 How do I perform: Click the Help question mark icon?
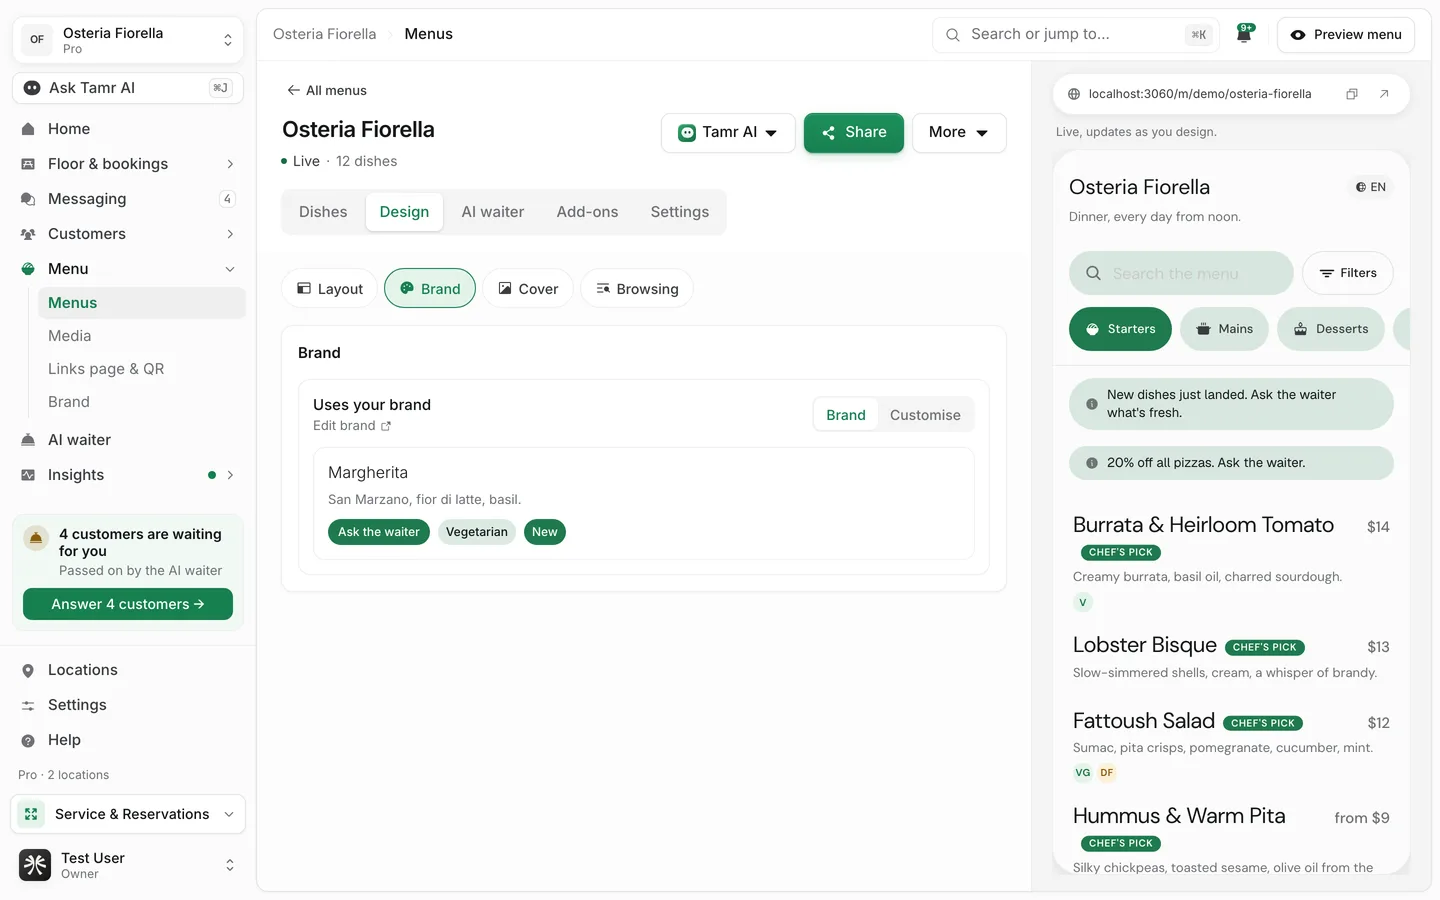point(28,740)
